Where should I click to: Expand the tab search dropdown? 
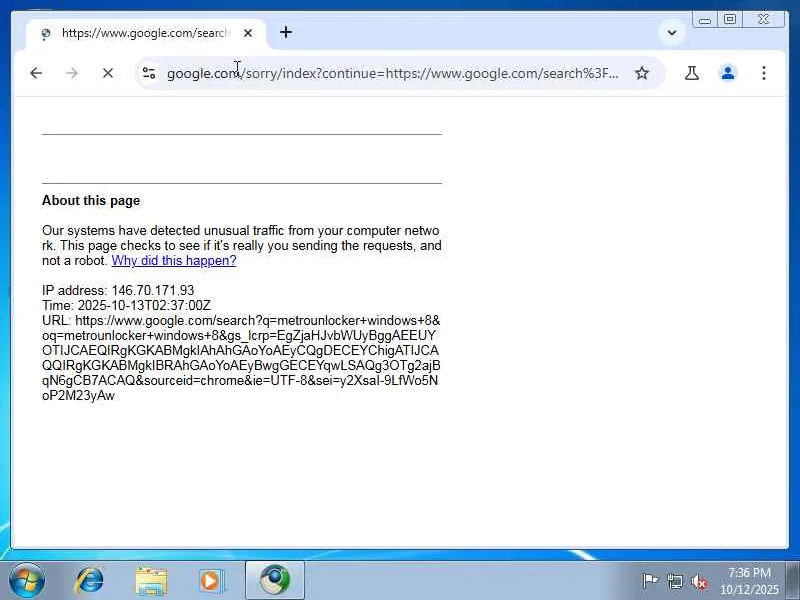(x=672, y=33)
